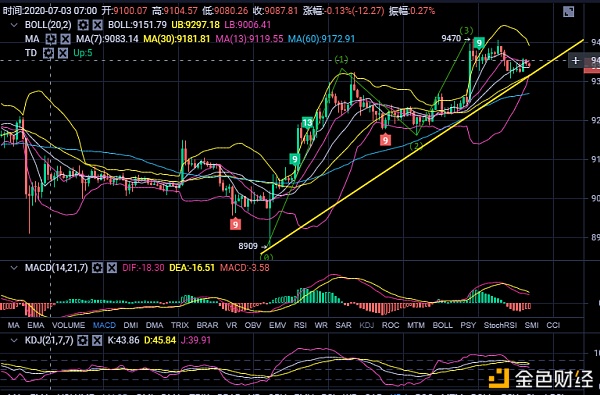
Task: Click the red 9 marker above the (2) wave label
Action: (x=385, y=140)
